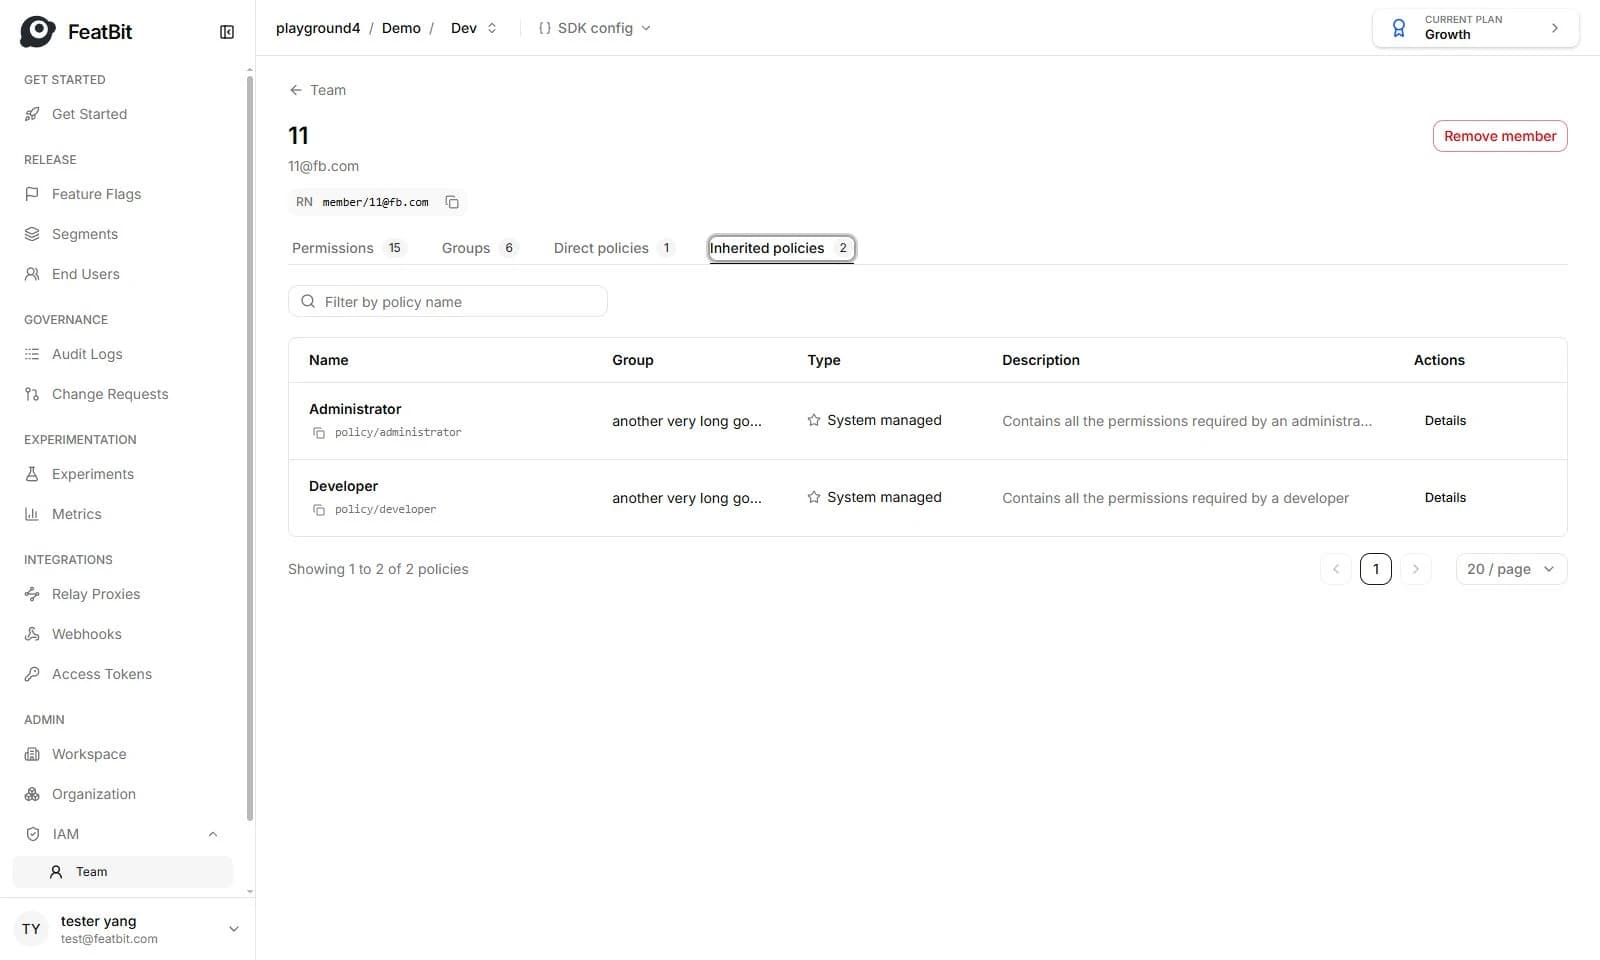Click the FeatBit logo icon
Screen dimensions: 1600x960
coord(38,32)
